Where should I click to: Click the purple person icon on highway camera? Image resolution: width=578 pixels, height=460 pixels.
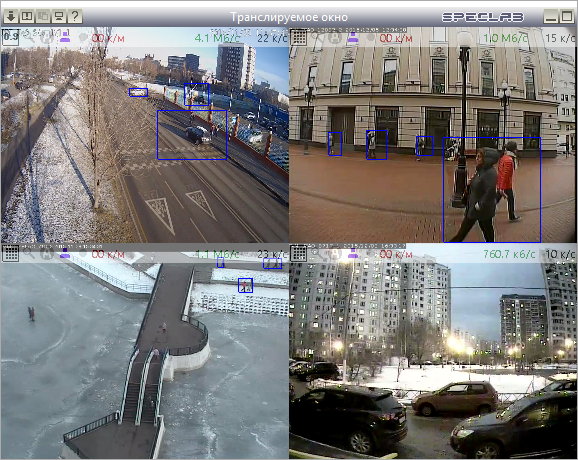65,37
